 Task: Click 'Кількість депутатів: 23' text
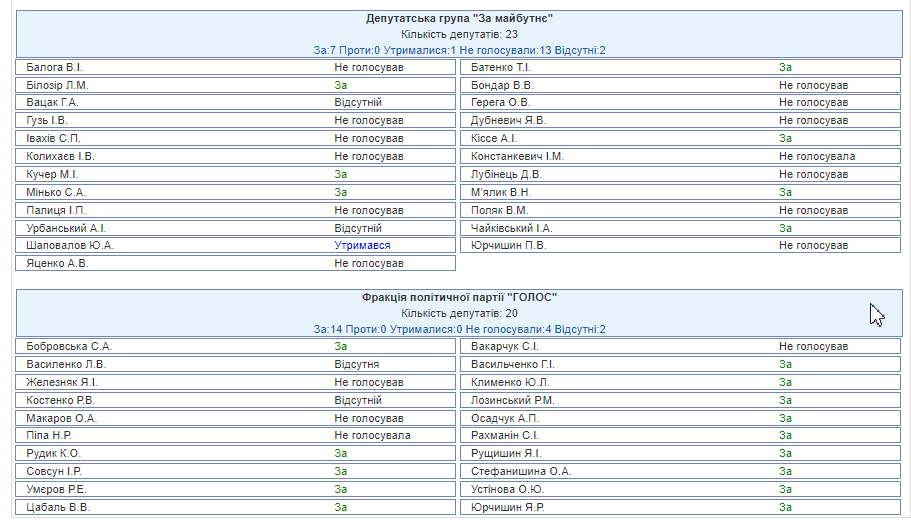(x=459, y=34)
